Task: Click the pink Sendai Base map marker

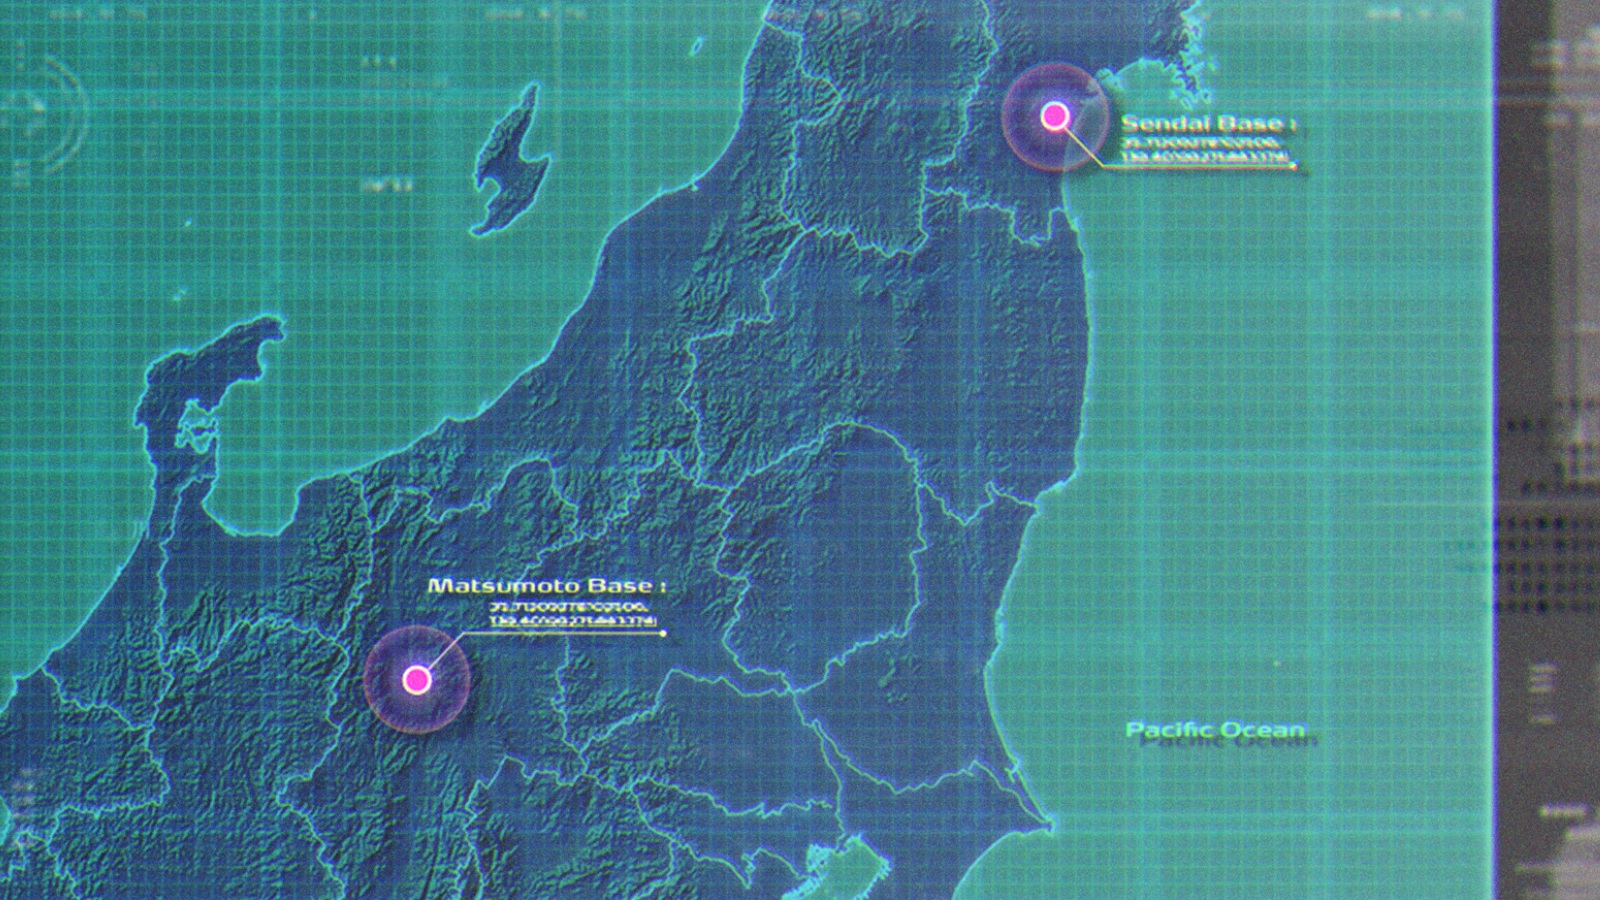Action: [1055, 117]
